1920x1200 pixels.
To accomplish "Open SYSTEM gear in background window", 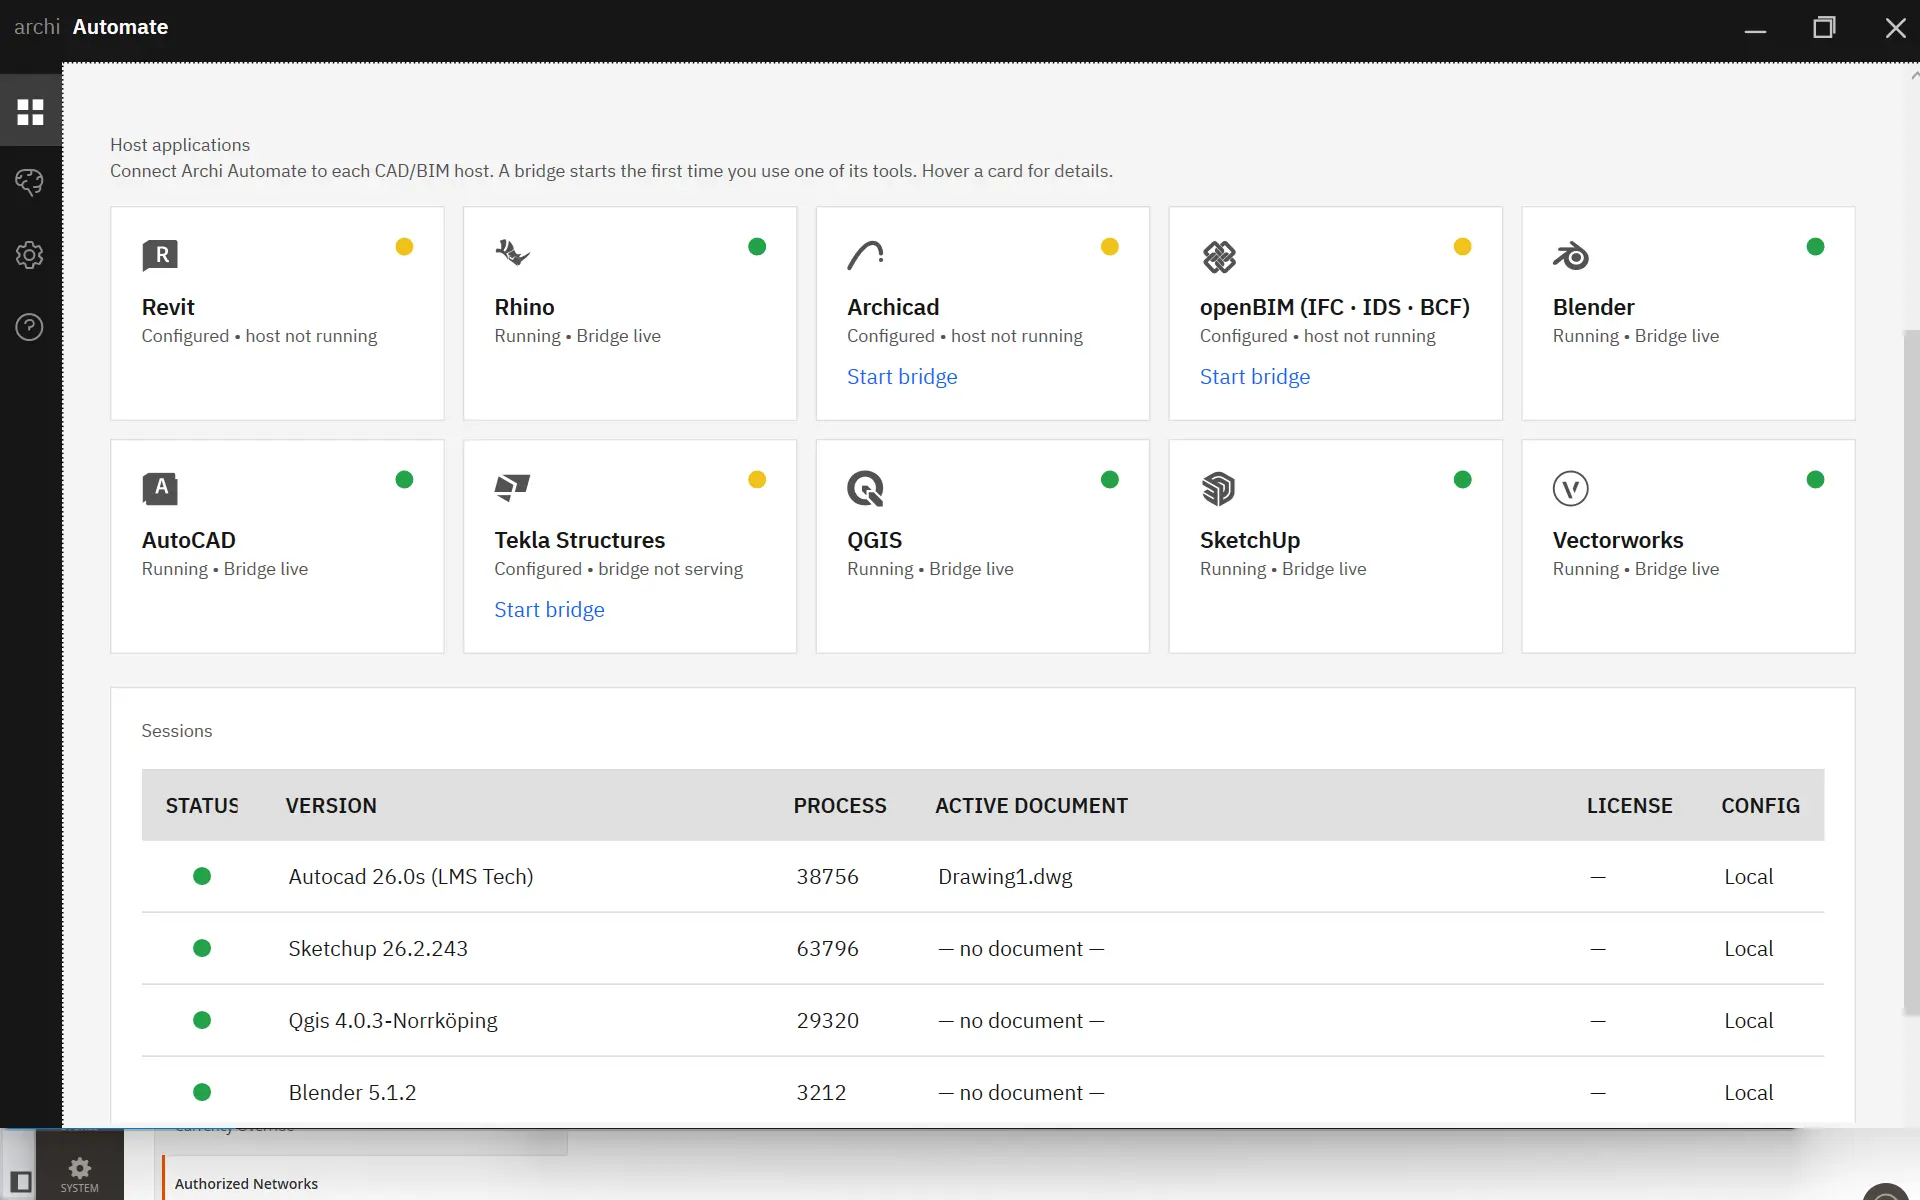I will pos(80,1173).
